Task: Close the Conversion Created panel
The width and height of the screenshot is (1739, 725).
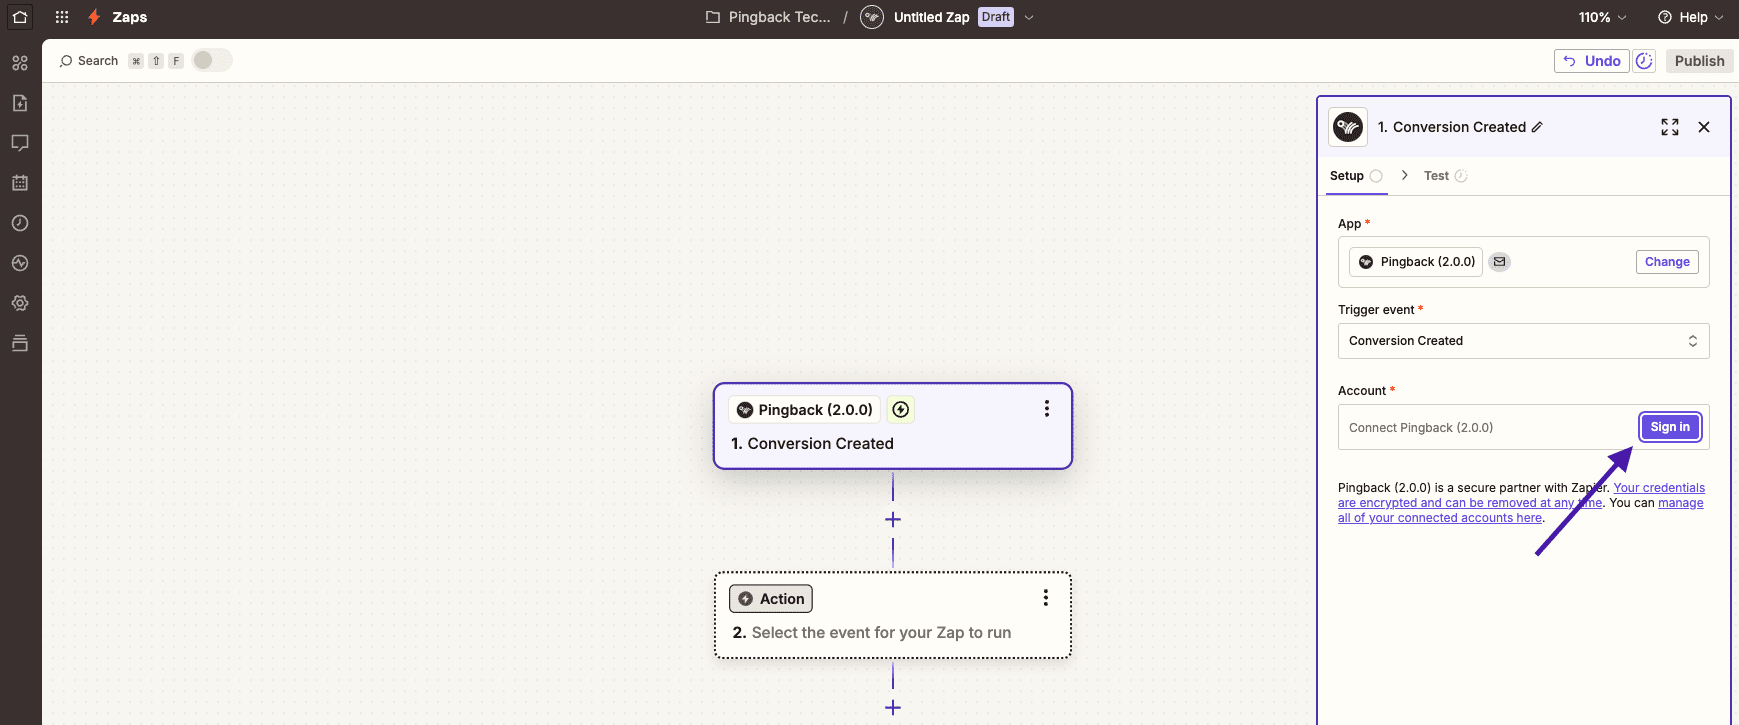Action: [1704, 127]
